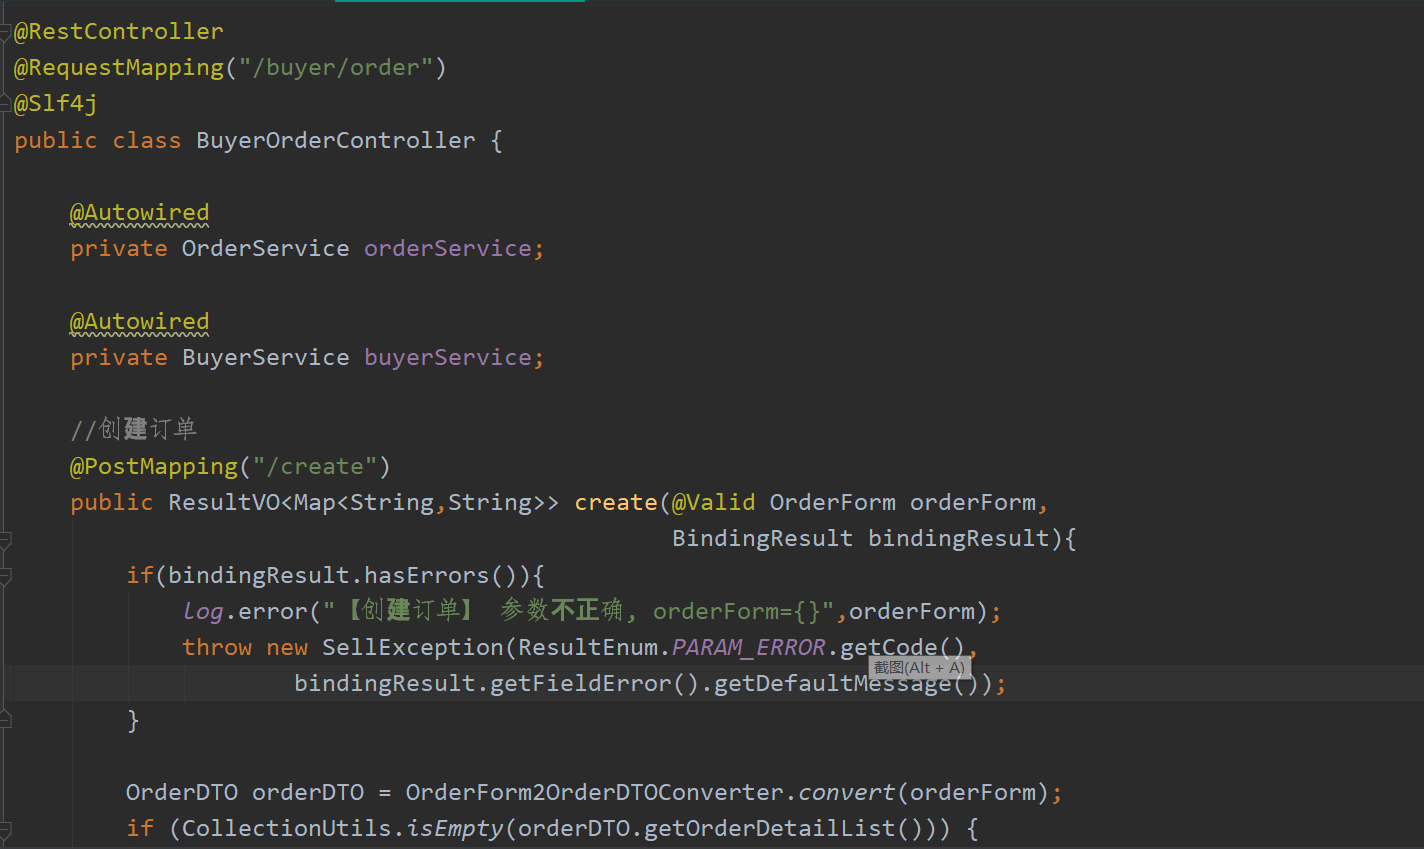Click the 'class' keyword
The image size is (1424, 849).
(x=147, y=141)
